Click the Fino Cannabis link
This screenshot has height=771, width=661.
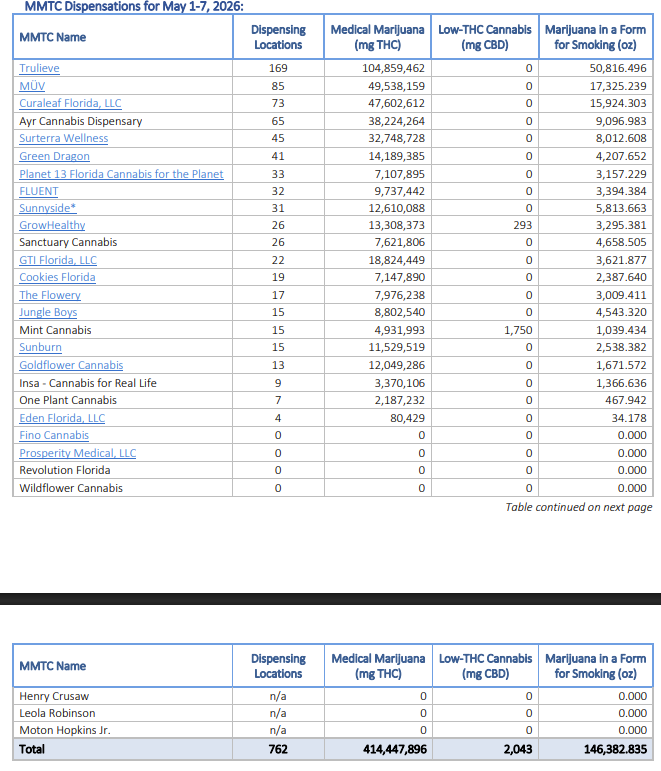point(54,435)
